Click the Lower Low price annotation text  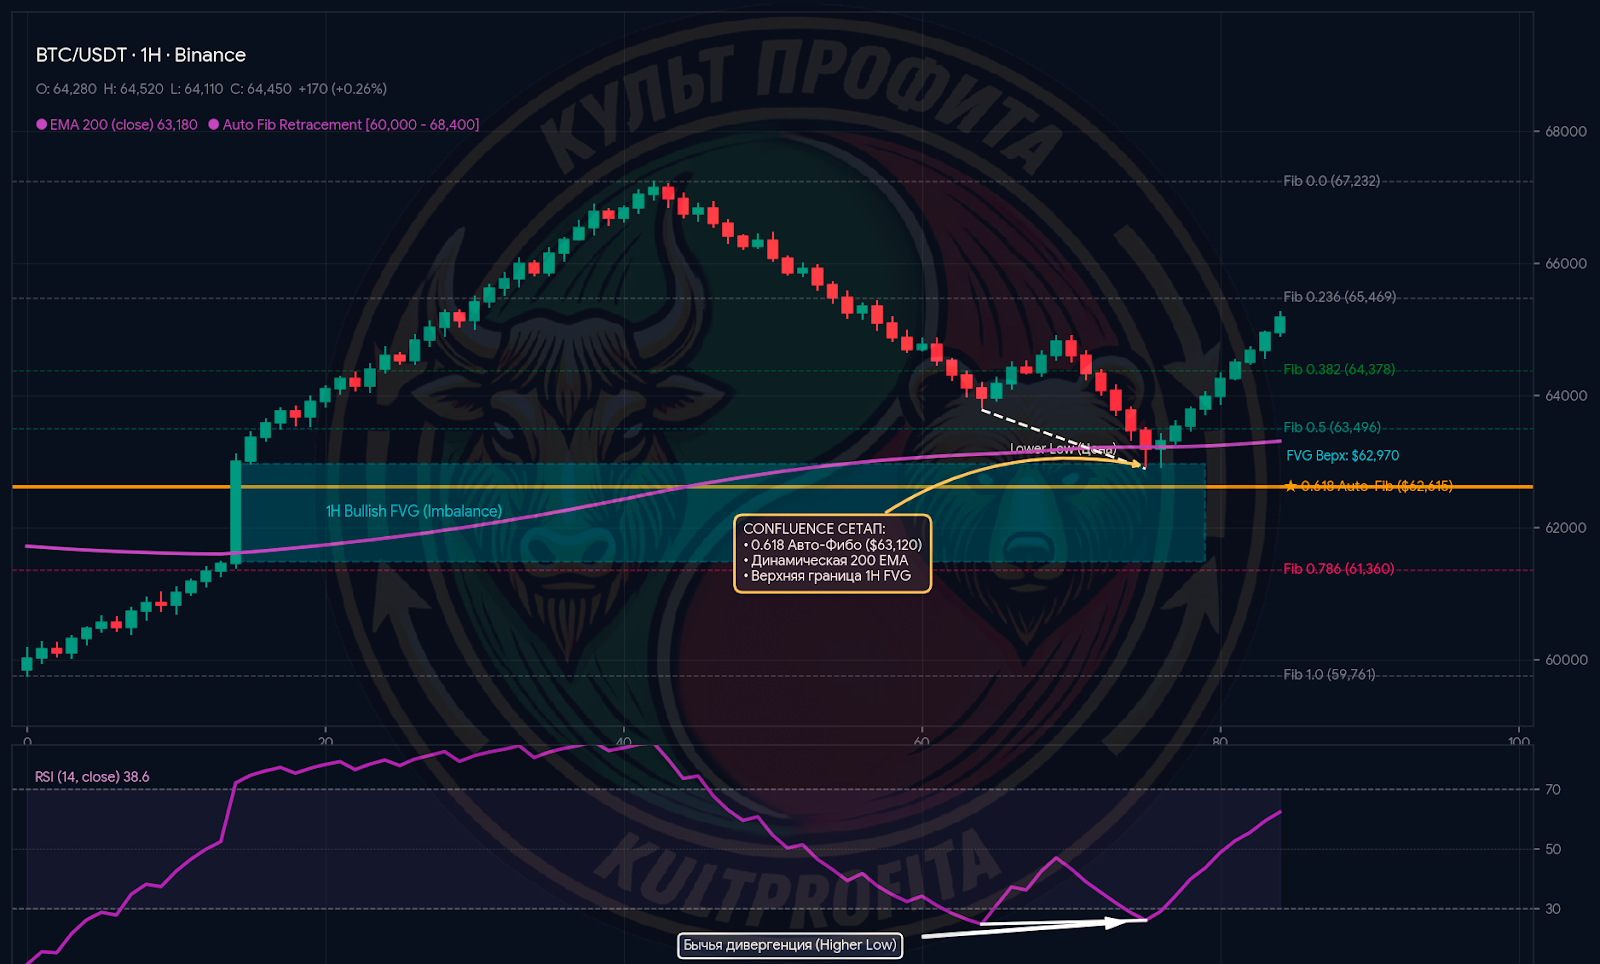coord(1063,449)
